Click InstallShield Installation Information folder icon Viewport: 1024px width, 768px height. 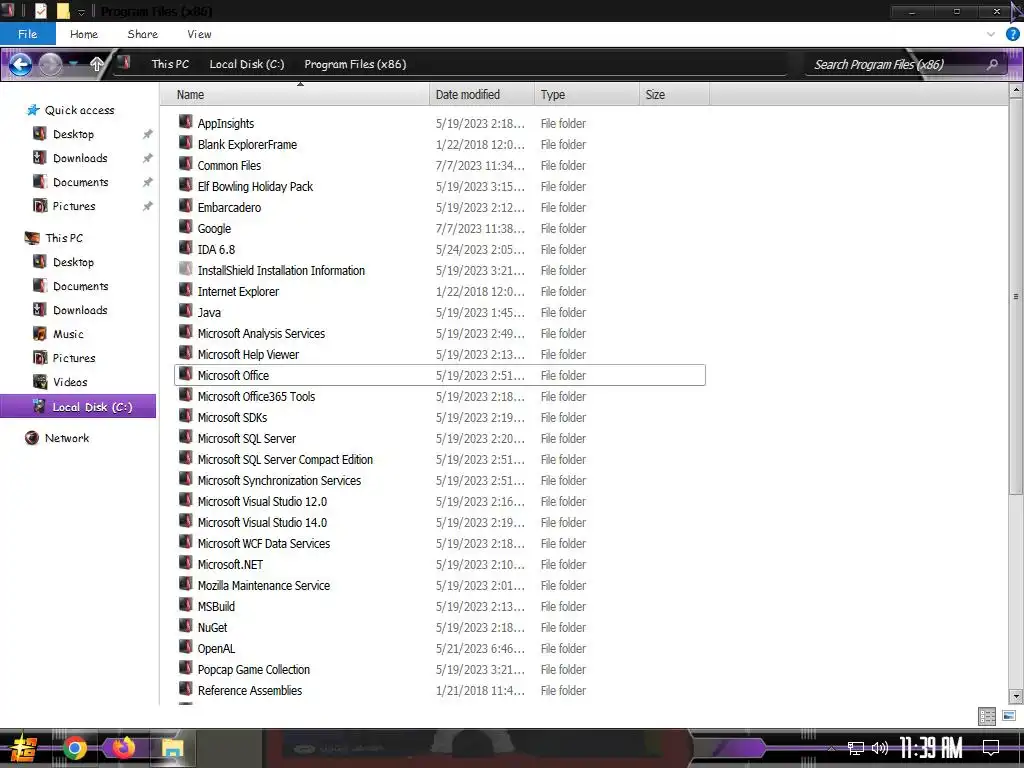click(185, 269)
